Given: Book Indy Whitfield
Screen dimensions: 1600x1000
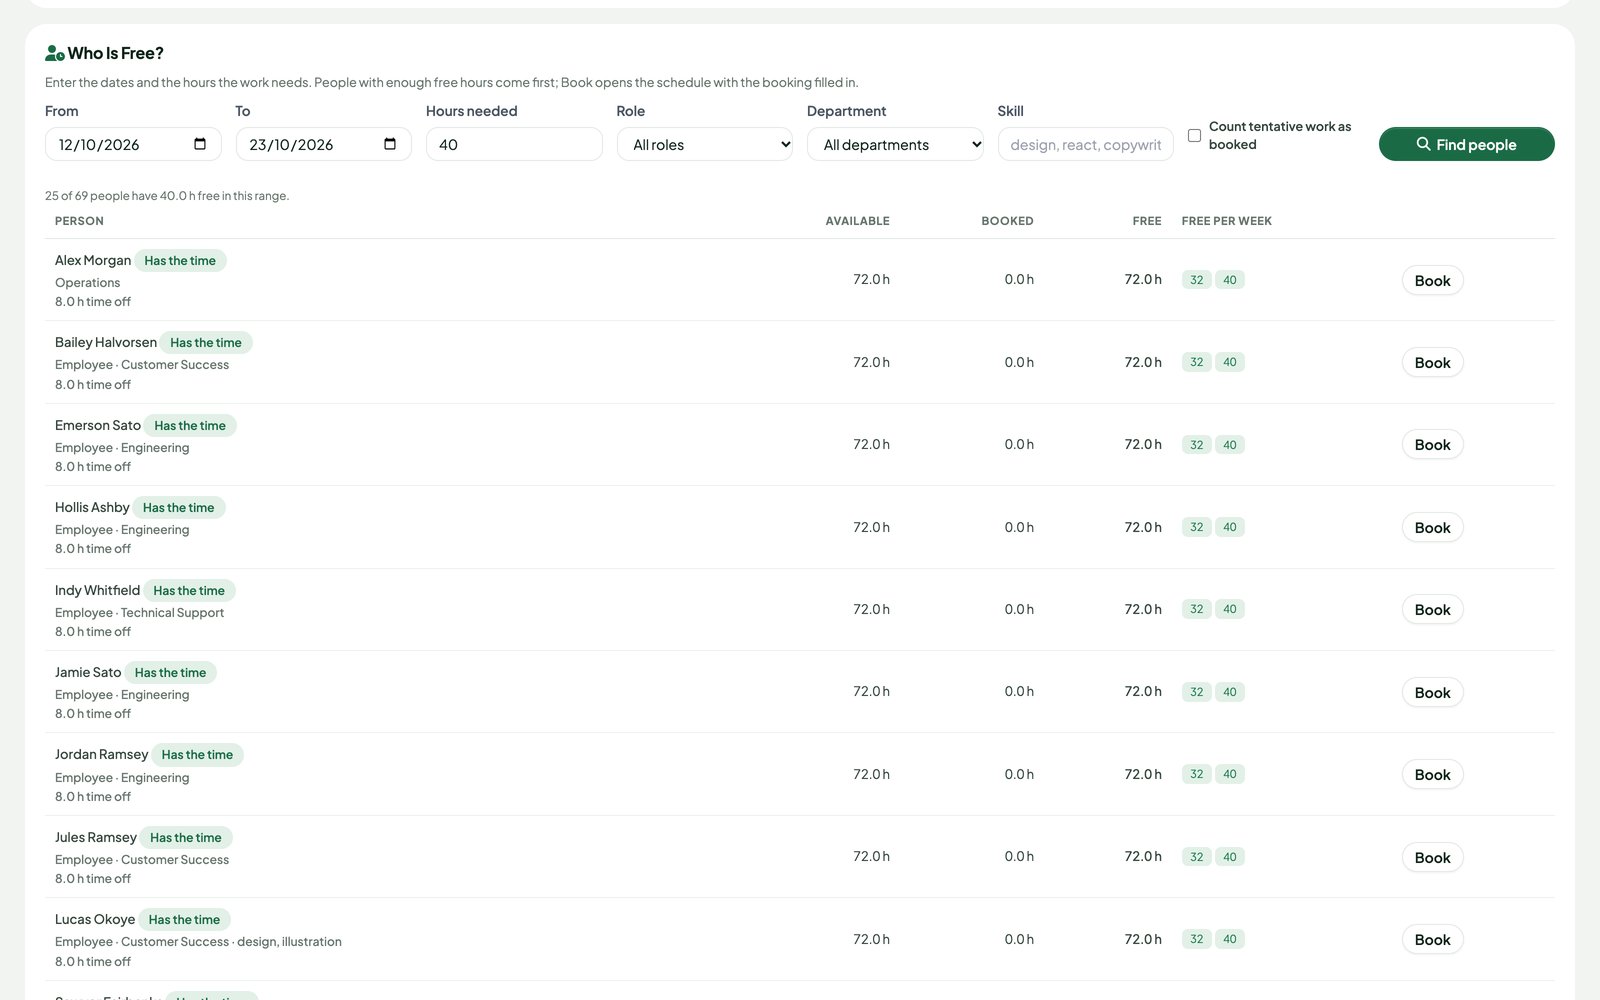Looking at the screenshot, I should point(1432,609).
